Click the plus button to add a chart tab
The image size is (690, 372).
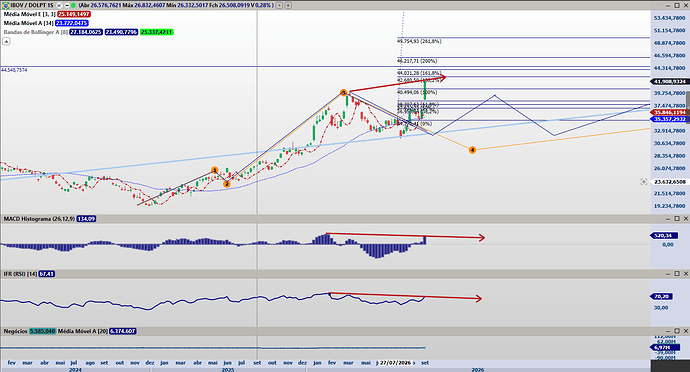[x=288, y=5]
